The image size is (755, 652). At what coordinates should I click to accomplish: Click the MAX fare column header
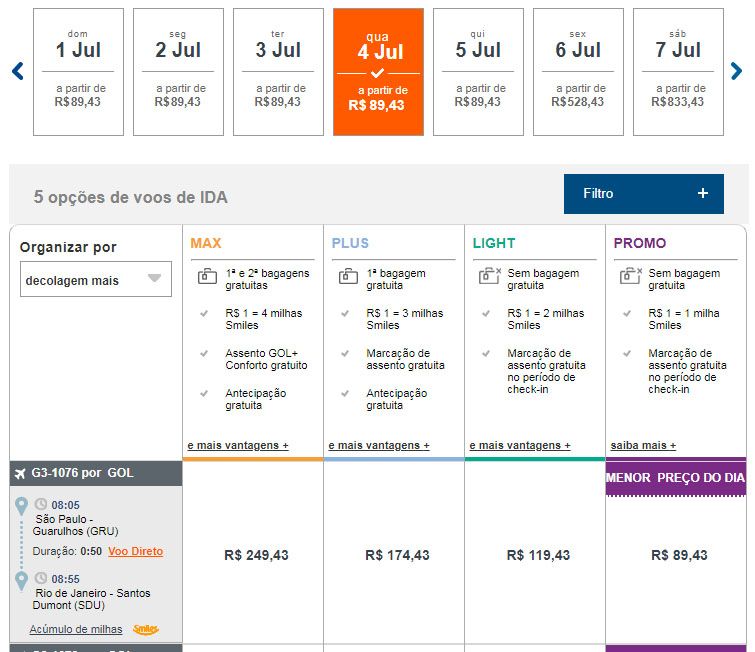pos(206,243)
